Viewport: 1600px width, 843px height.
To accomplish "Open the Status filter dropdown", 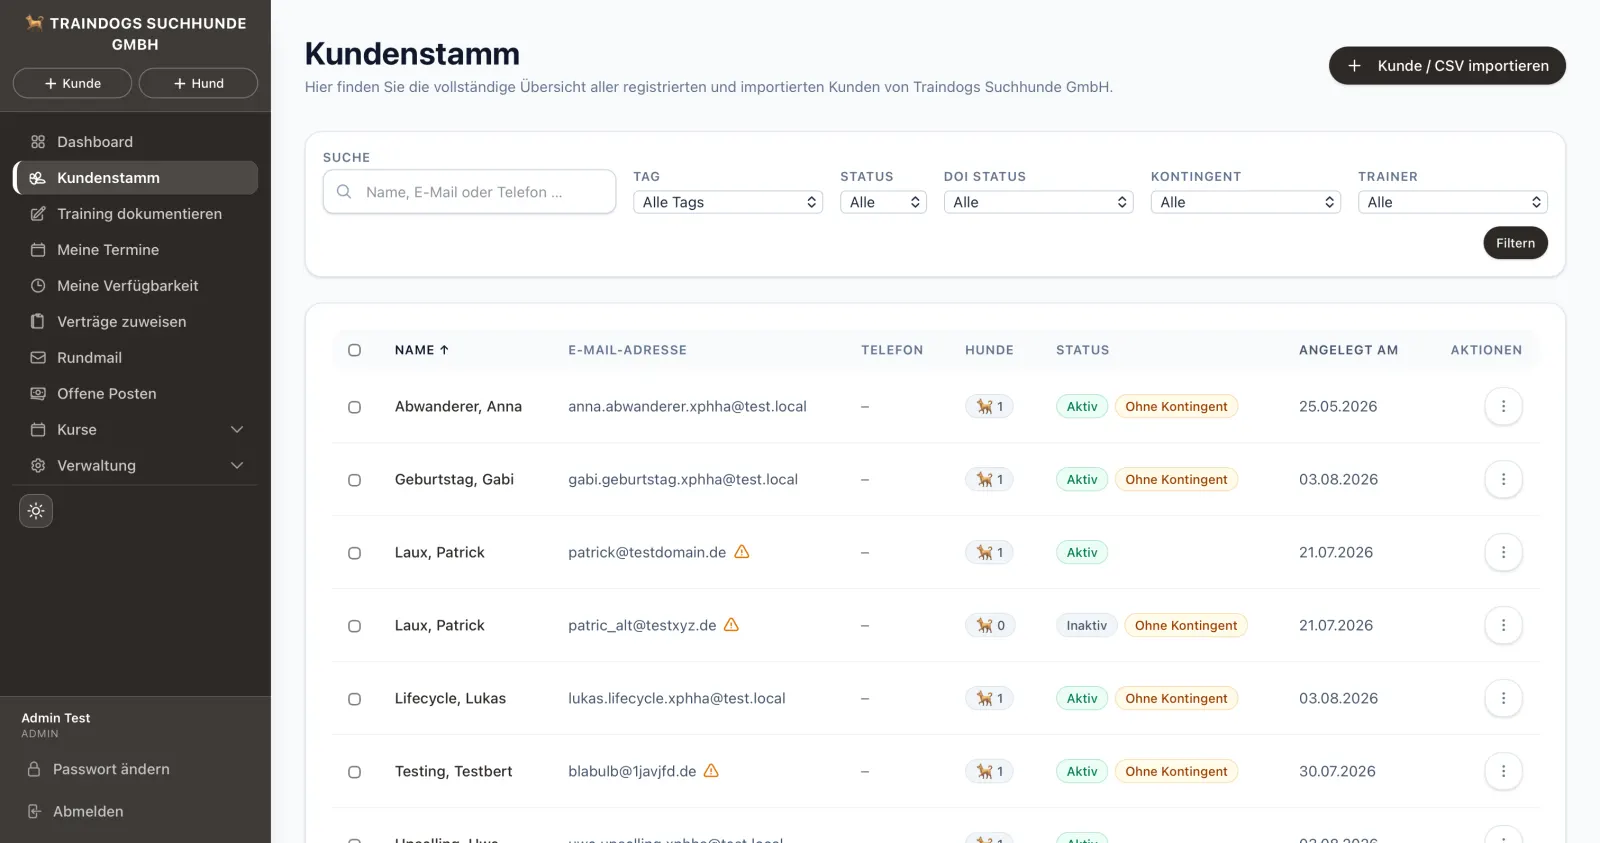I will [x=883, y=202].
